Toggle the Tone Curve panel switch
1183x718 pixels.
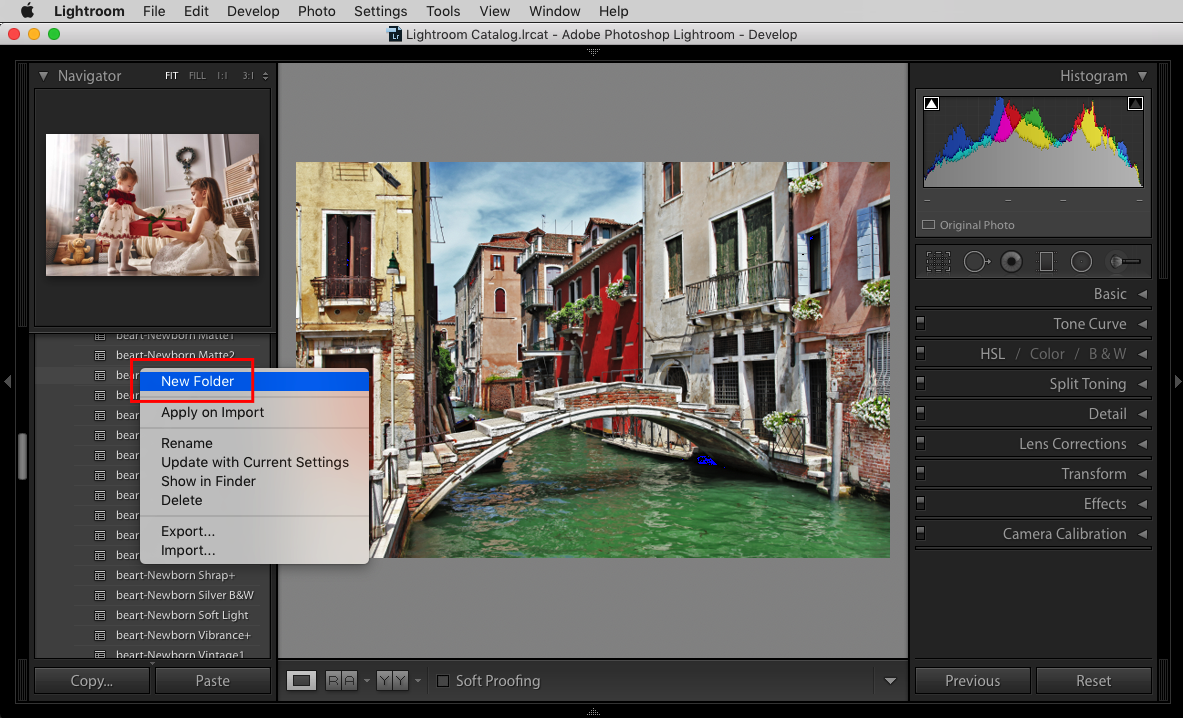point(921,324)
